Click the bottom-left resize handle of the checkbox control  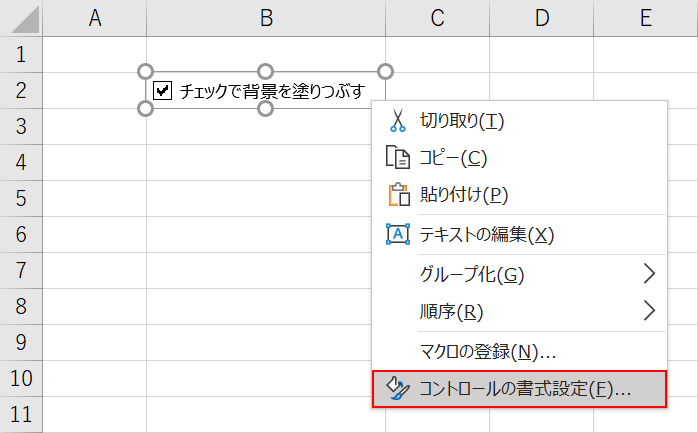146,108
